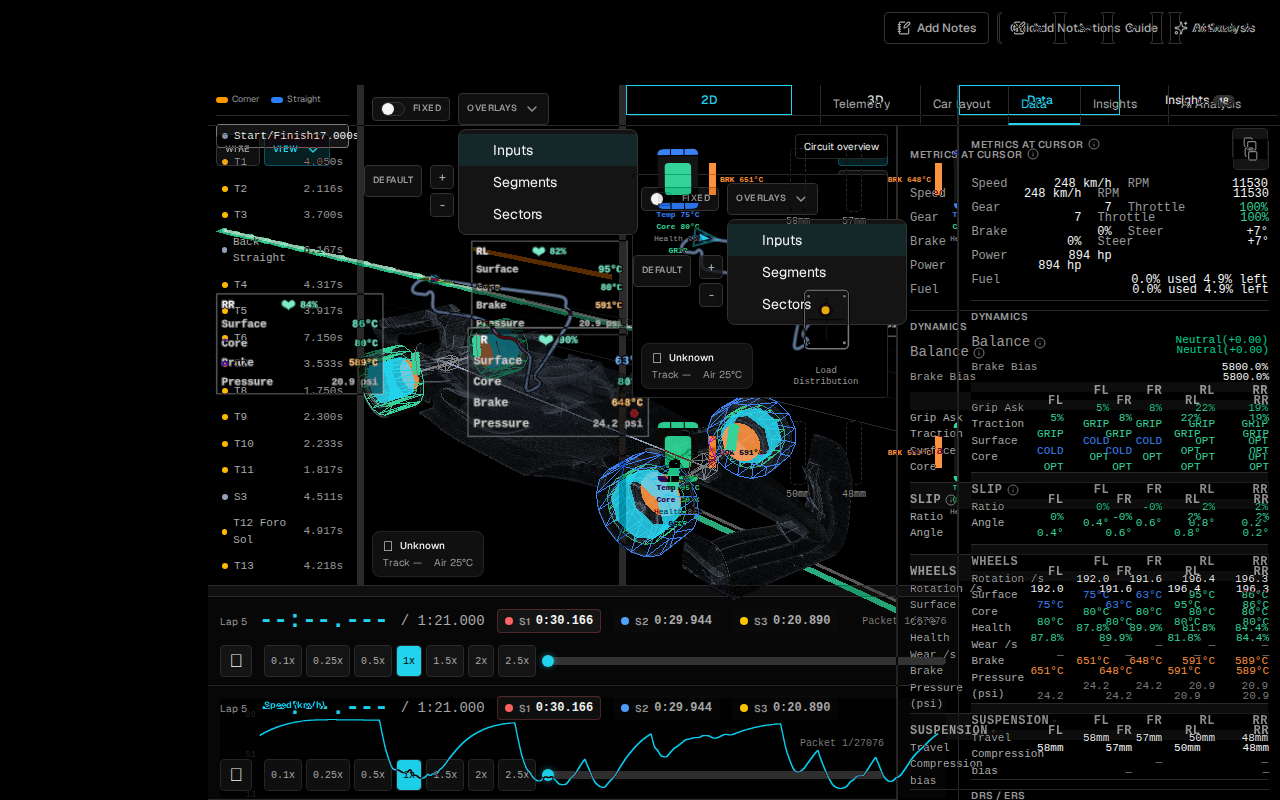Select the S3 4.511s row
This screenshot has width=1280, height=800.
(283, 496)
